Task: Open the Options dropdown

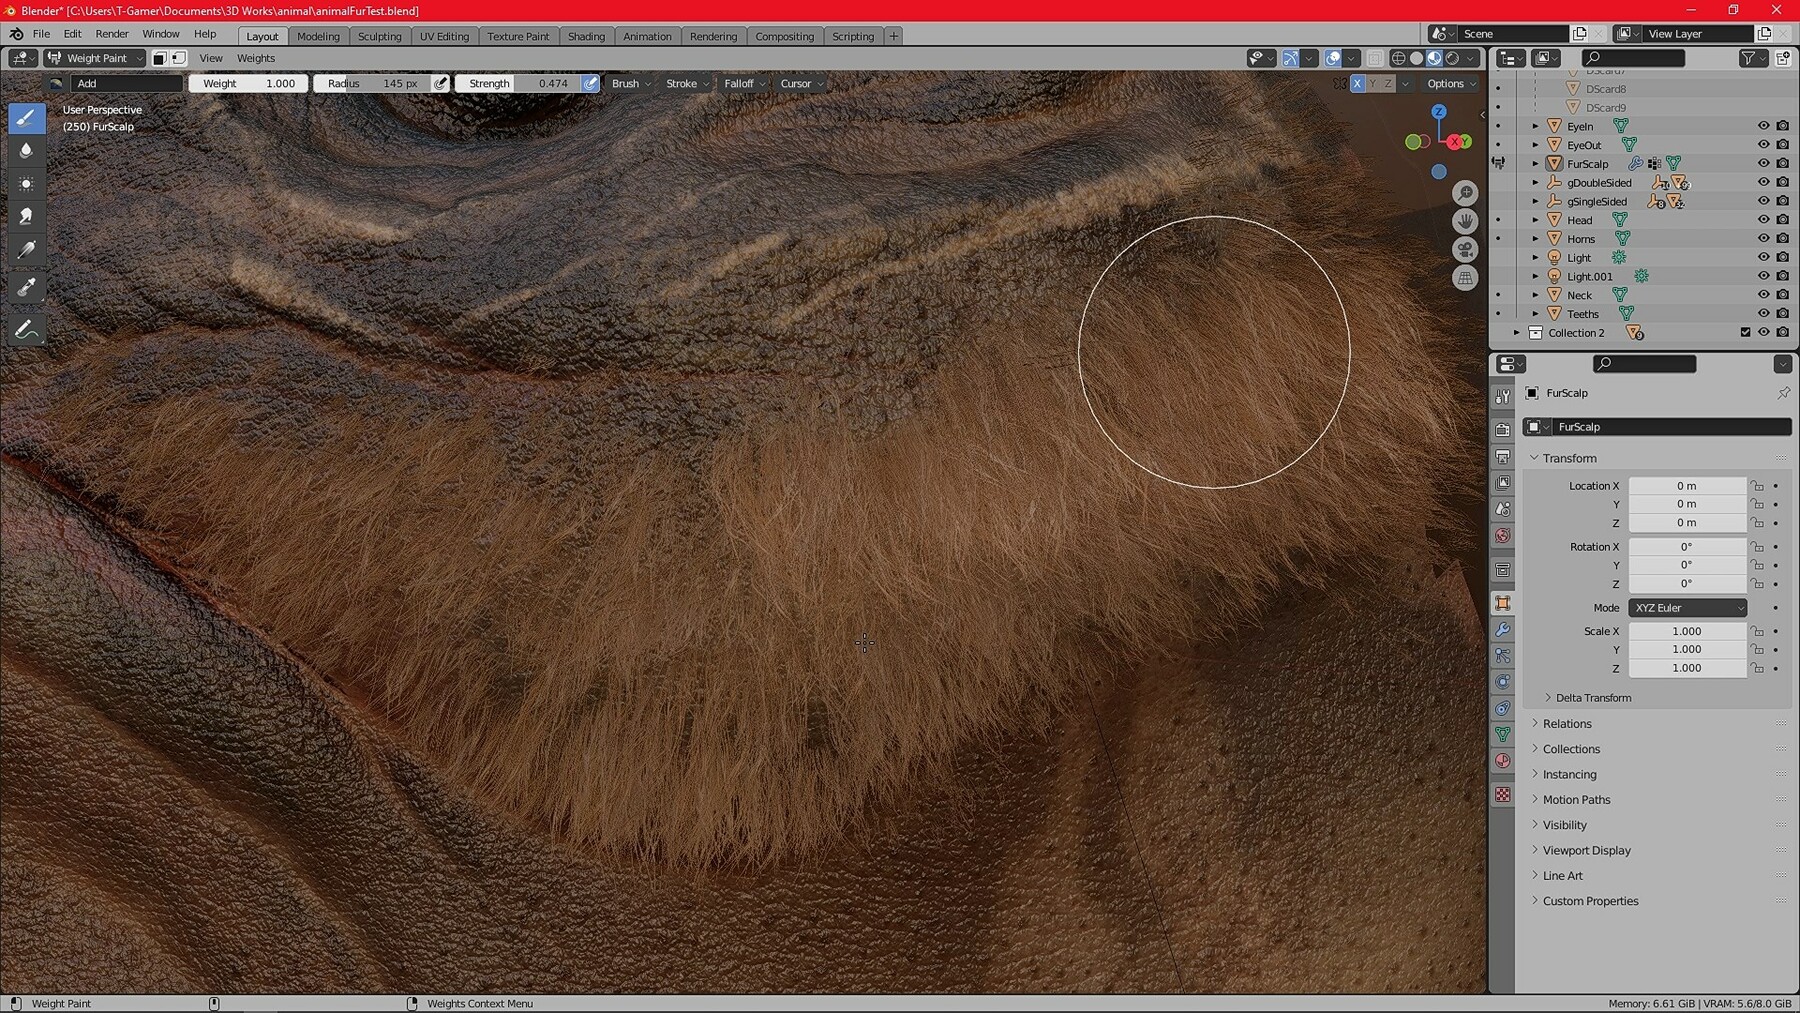Action: coord(1452,84)
